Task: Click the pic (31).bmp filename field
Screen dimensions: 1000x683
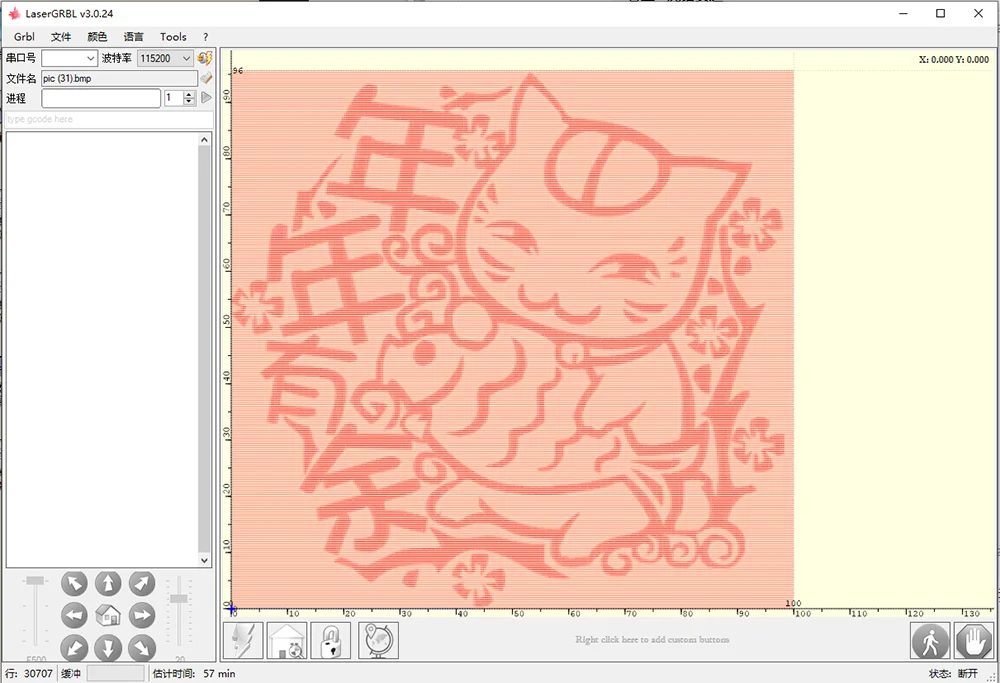Action: (x=119, y=78)
